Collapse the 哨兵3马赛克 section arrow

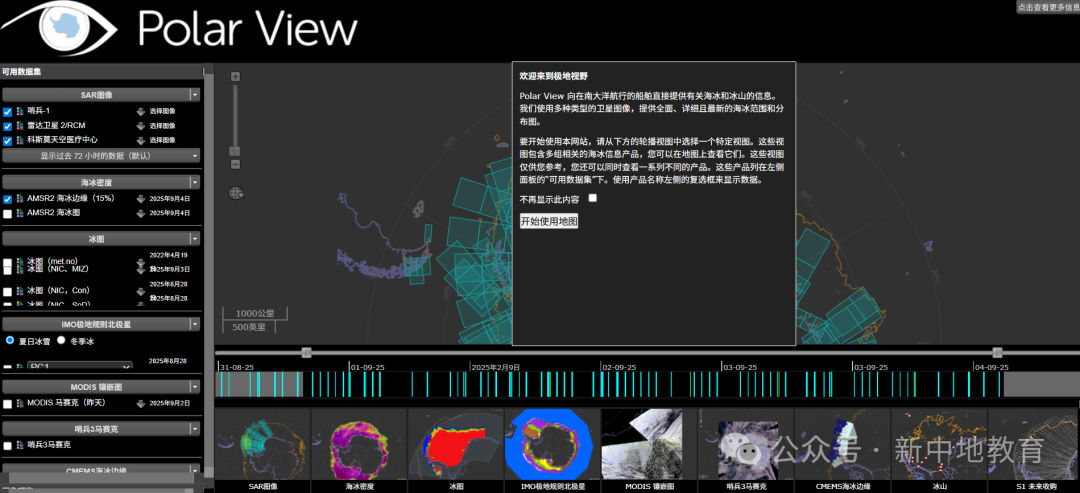point(196,429)
